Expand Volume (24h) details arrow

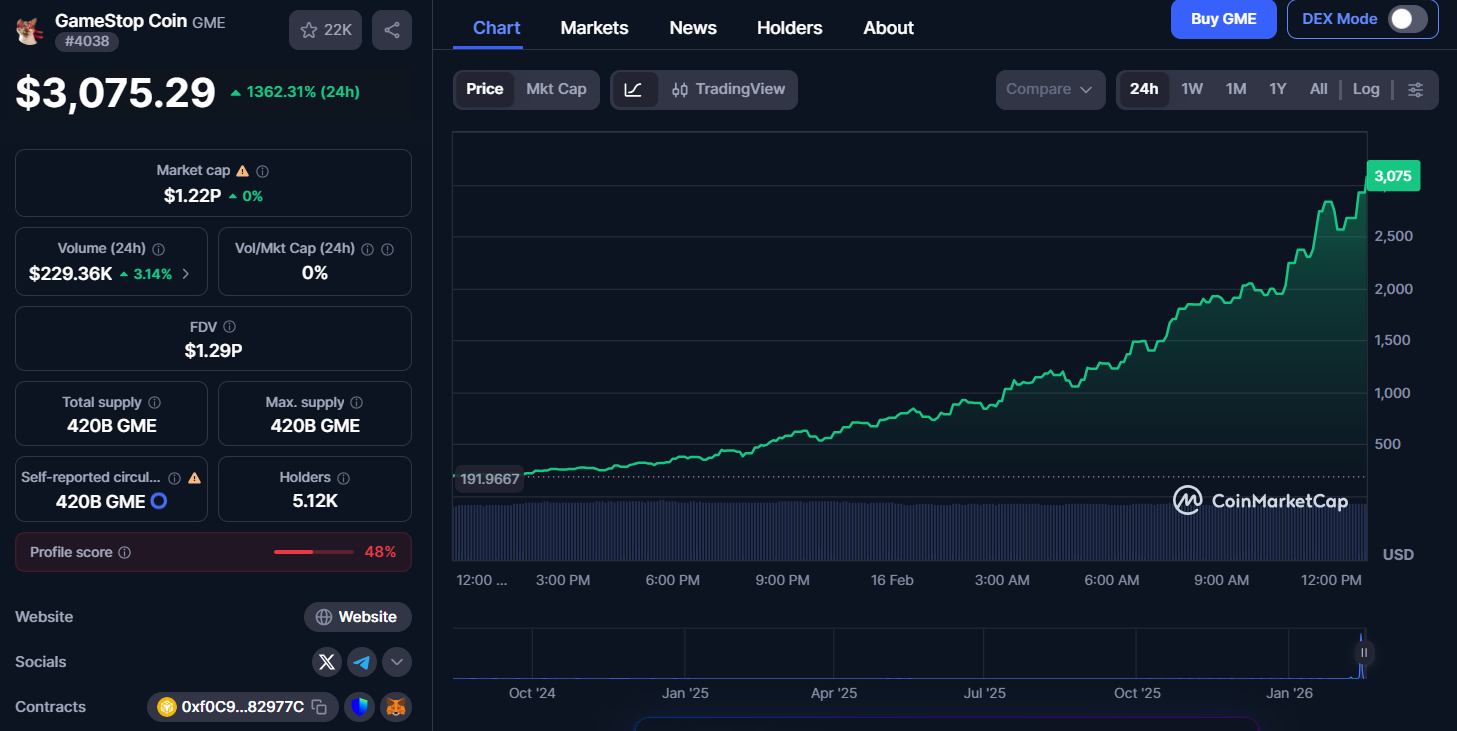point(185,274)
